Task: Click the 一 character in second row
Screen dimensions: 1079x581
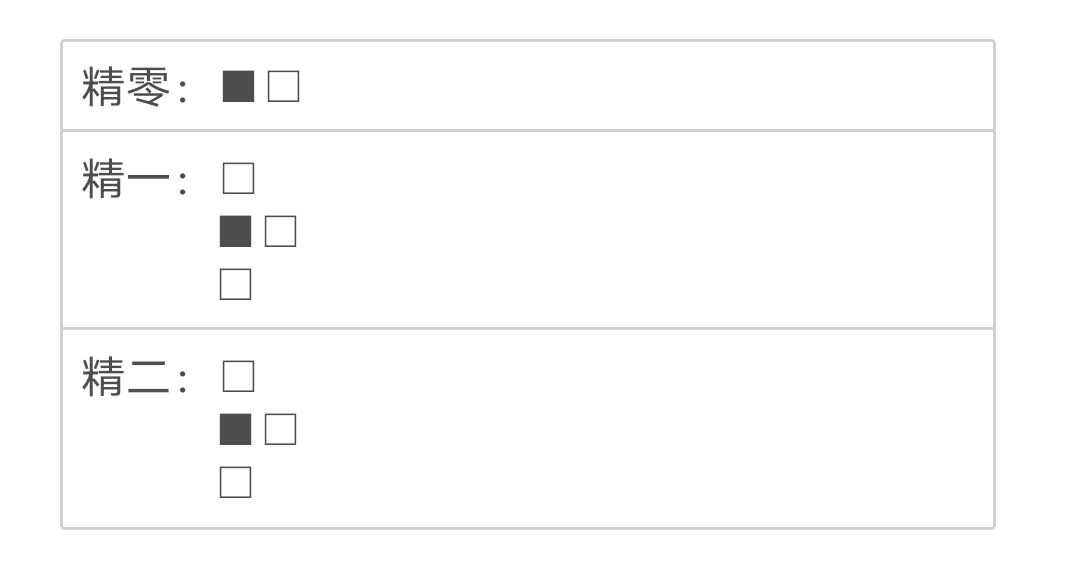Action: [x=144, y=181]
